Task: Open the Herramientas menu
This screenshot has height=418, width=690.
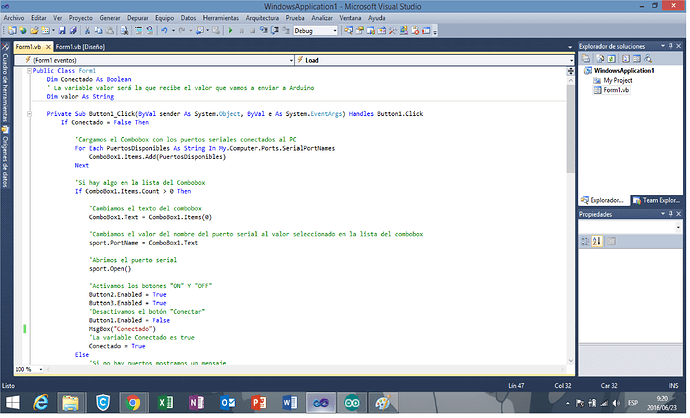Action: [222, 18]
